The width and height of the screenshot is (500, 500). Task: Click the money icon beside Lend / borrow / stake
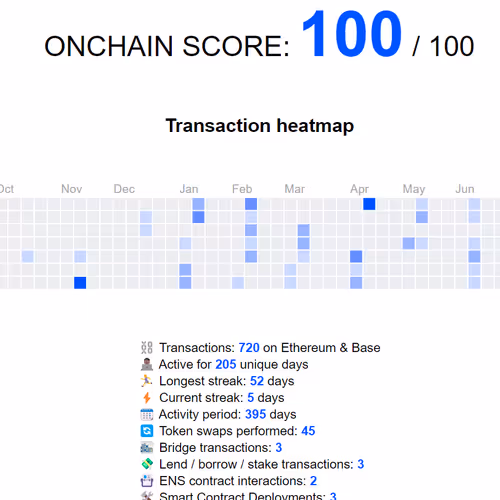coord(147,464)
